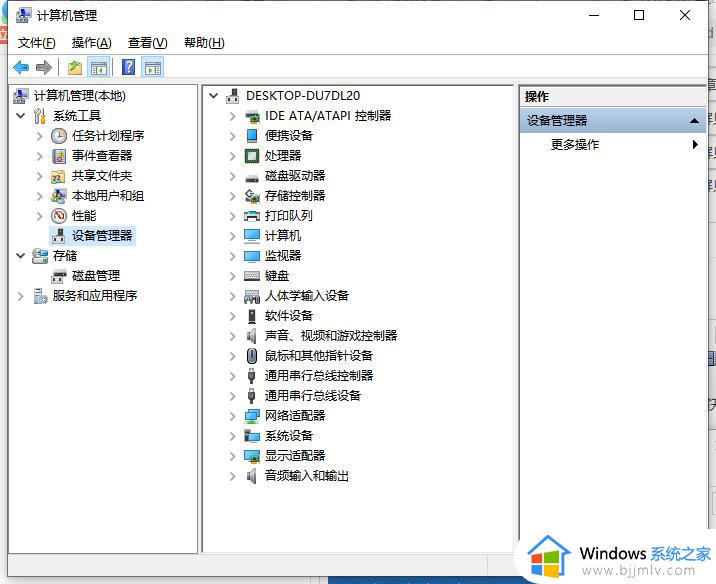Click the Up one level folder icon
This screenshot has width=716, height=584.
pyautogui.click(x=74, y=68)
